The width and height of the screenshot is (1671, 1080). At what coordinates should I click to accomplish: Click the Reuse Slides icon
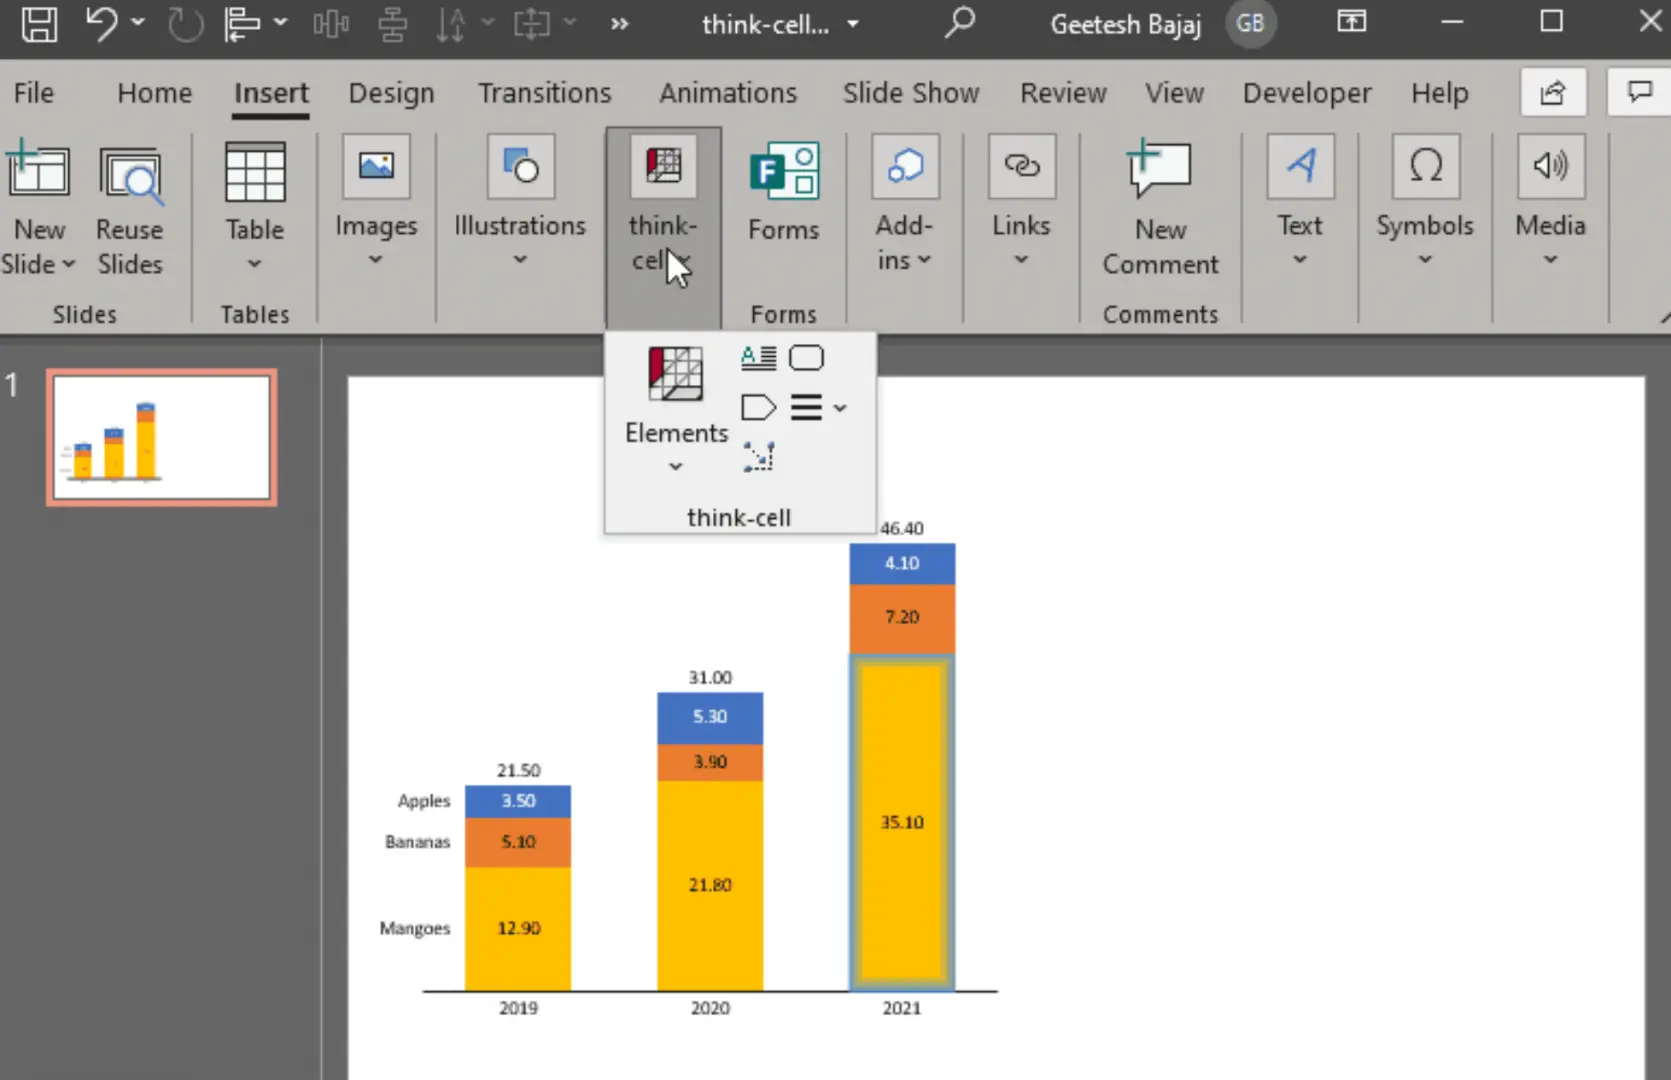[x=130, y=177]
